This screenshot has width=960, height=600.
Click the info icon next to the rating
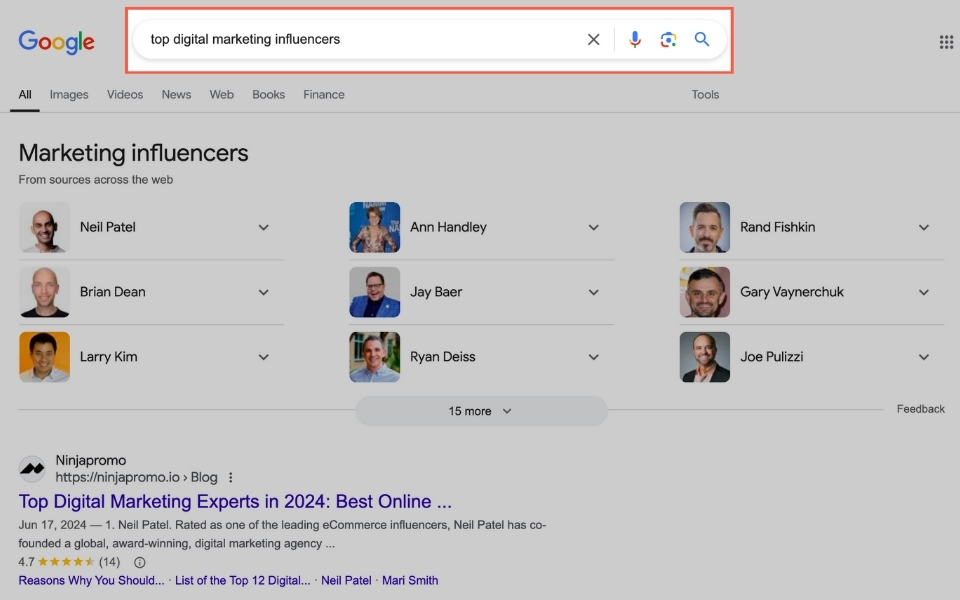pos(138,562)
